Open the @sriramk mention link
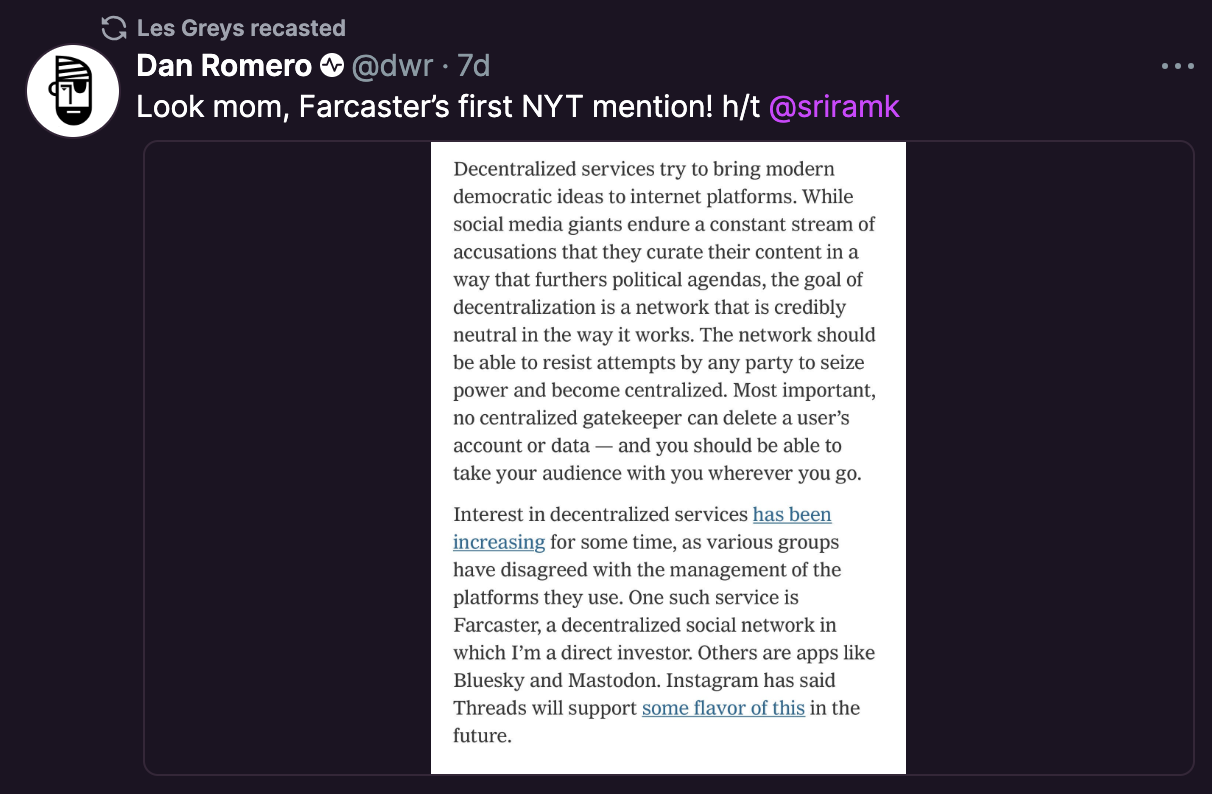This screenshot has height=794, width=1212. [x=834, y=107]
